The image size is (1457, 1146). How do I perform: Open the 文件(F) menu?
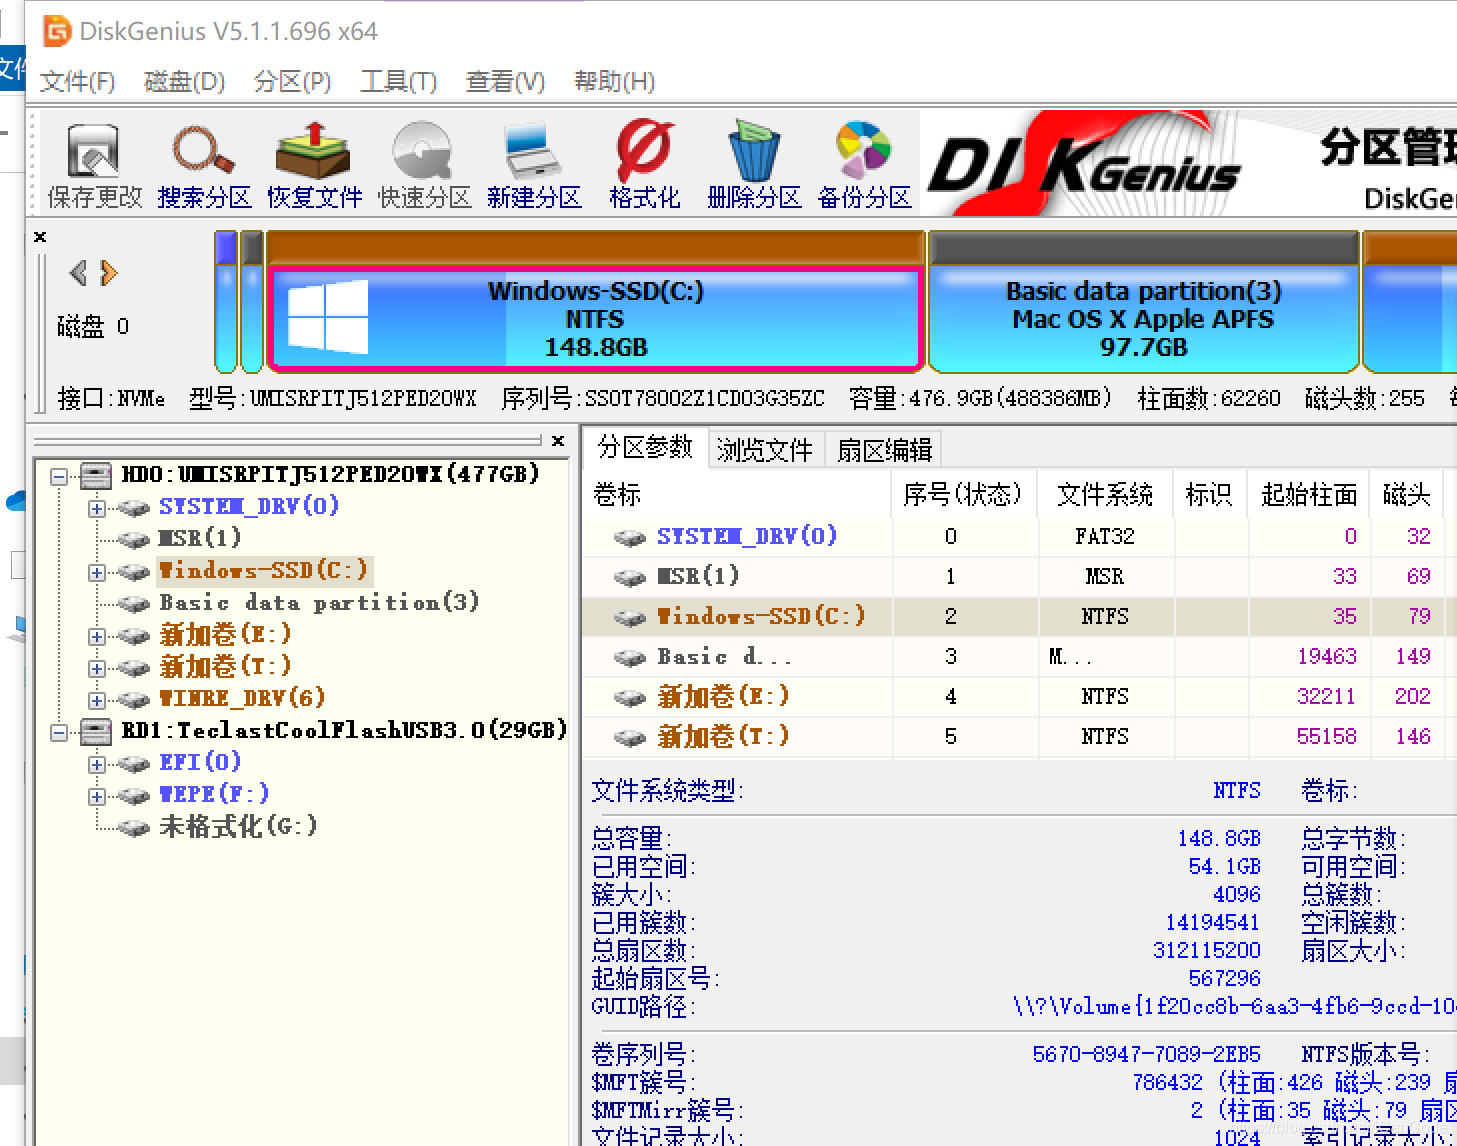pyautogui.click(x=77, y=81)
